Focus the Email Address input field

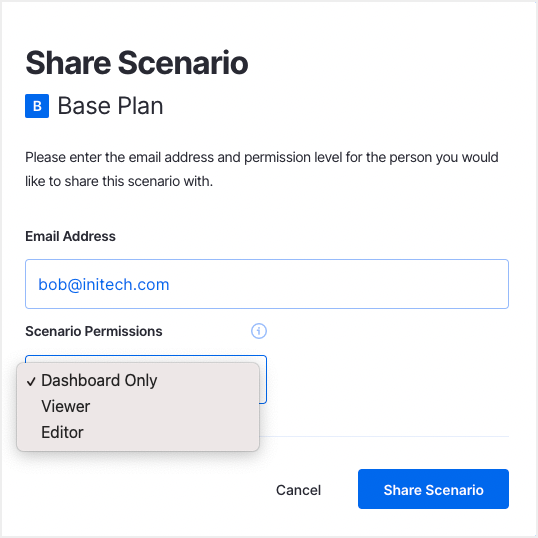(x=267, y=284)
